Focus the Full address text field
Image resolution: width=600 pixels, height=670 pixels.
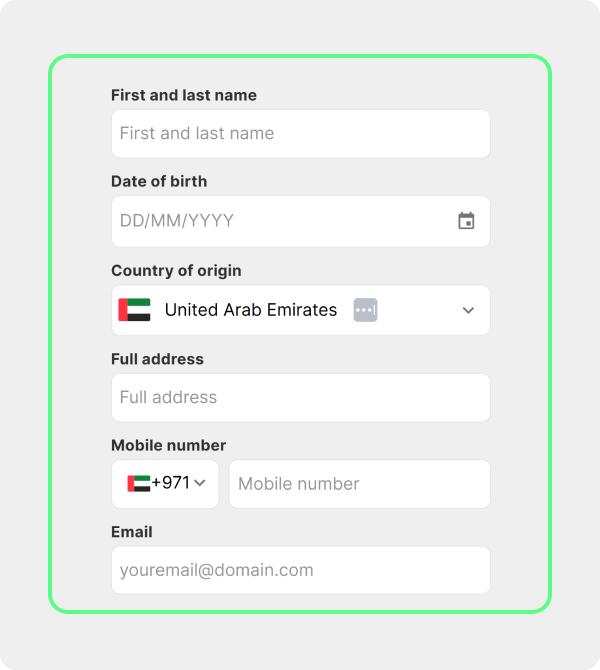coord(300,398)
